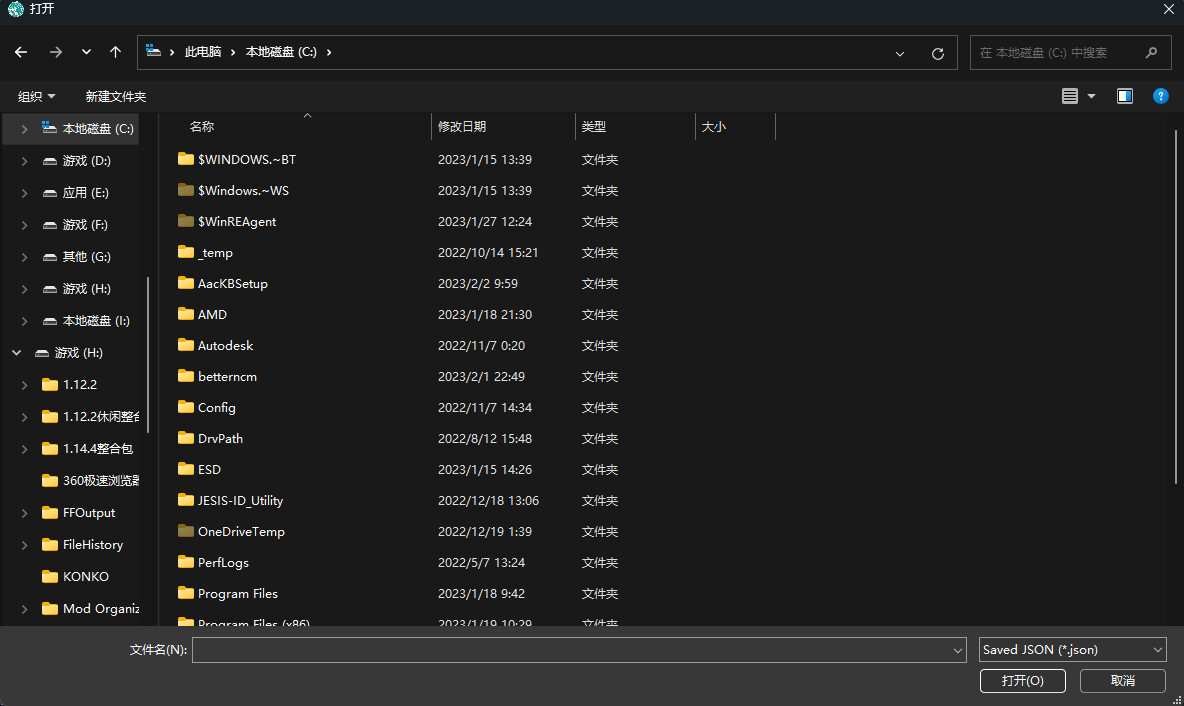
Task: Sort by the 修改日期 column header
Action: point(462,127)
